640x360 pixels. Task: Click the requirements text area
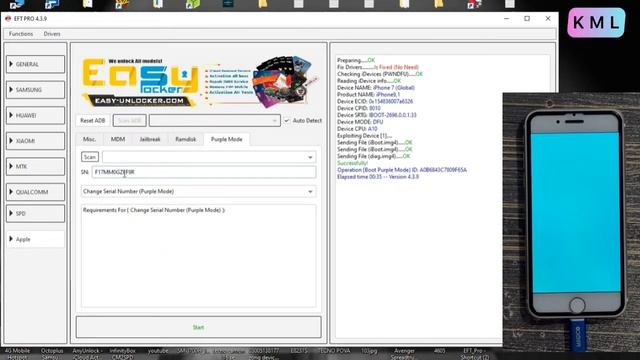(x=198, y=256)
